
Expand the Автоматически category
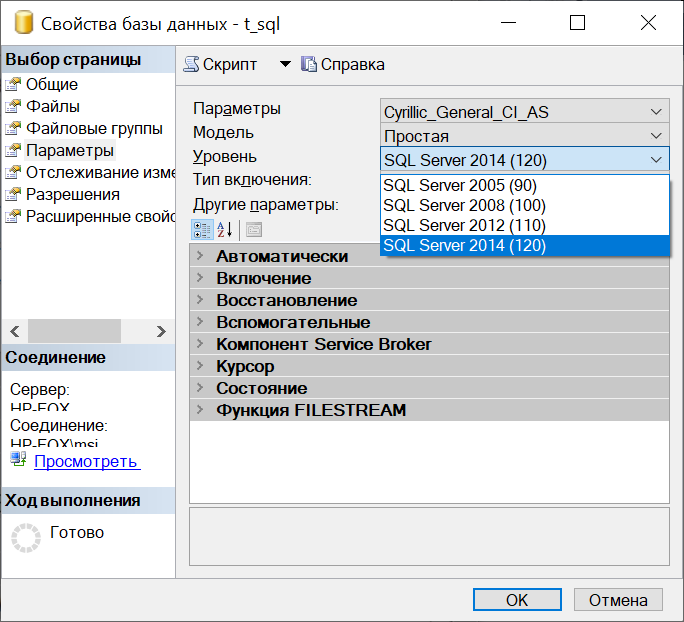200,256
